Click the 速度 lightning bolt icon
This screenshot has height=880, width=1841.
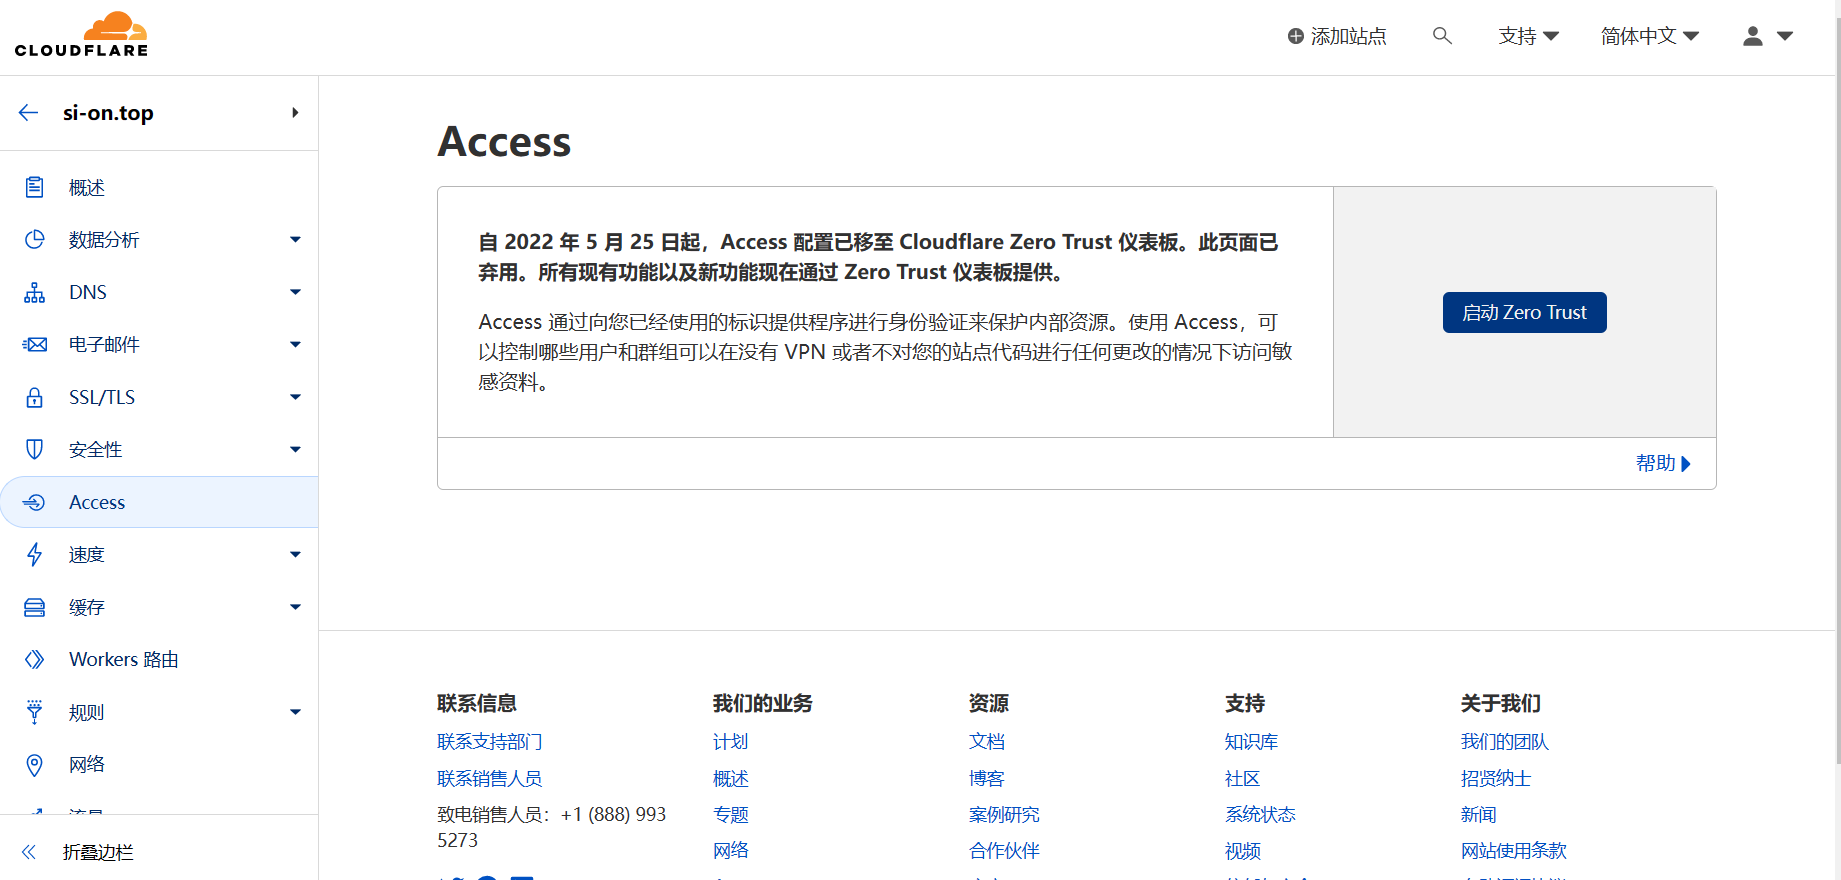click(x=34, y=555)
